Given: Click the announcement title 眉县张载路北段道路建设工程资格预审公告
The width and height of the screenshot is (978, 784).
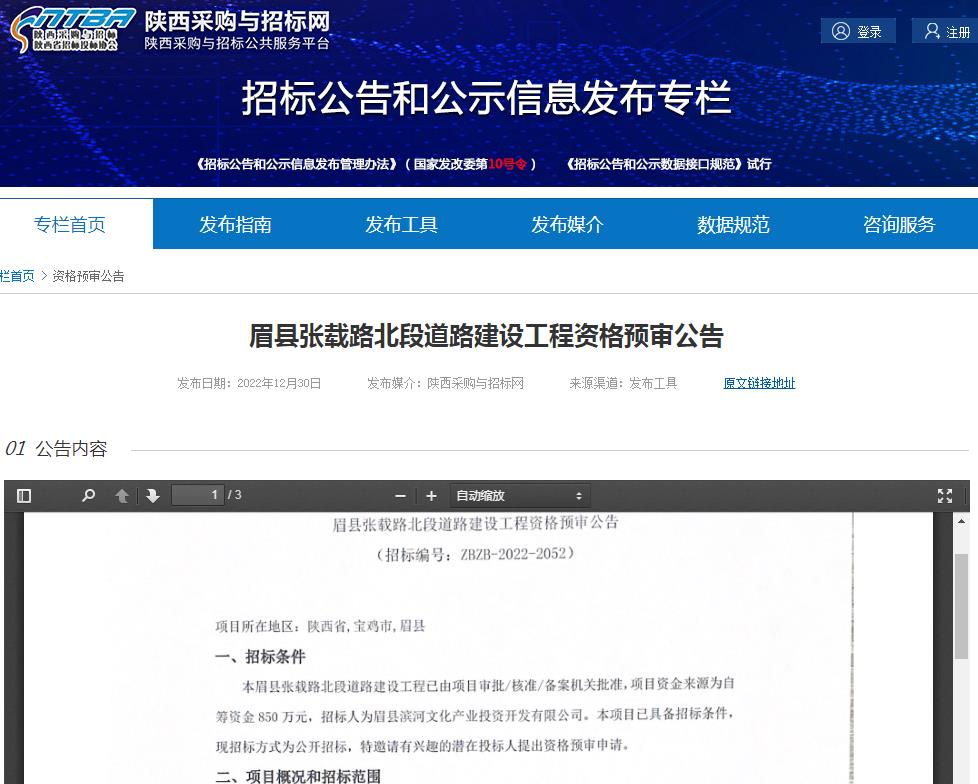Looking at the screenshot, I should click(x=487, y=336).
